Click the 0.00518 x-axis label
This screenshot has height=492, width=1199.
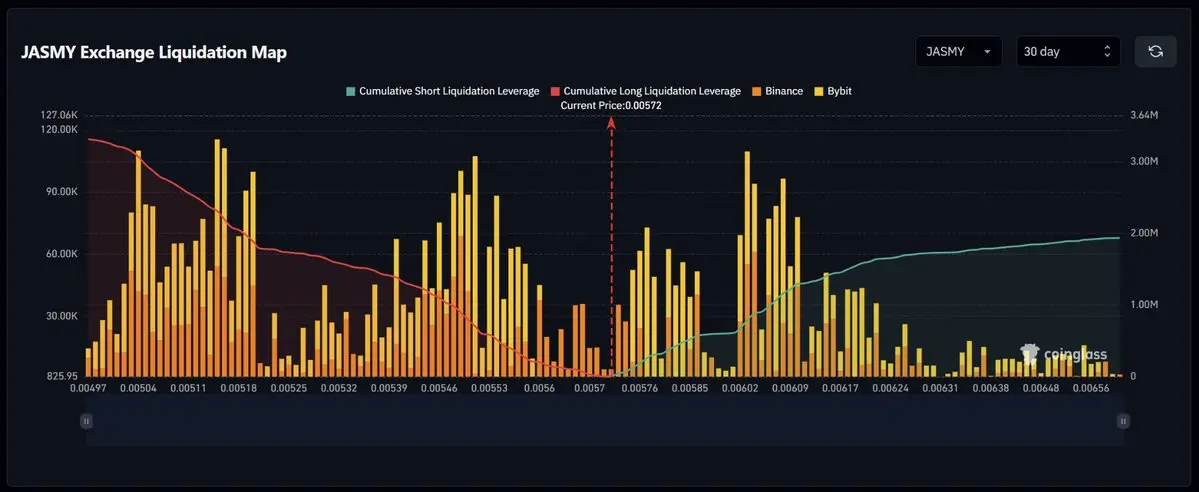pyautogui.click(x=239, y=389)
